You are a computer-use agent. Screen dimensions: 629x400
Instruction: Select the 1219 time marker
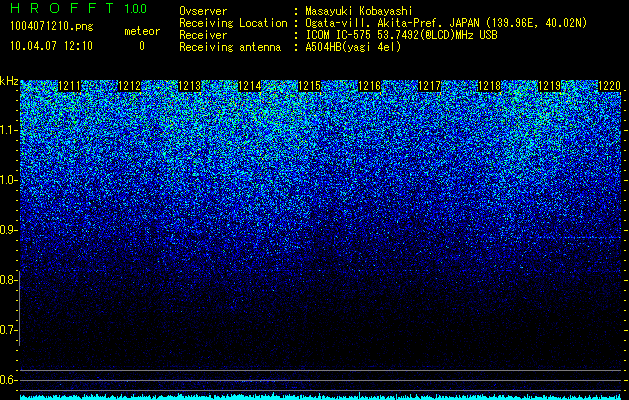[x=549, y=86]
